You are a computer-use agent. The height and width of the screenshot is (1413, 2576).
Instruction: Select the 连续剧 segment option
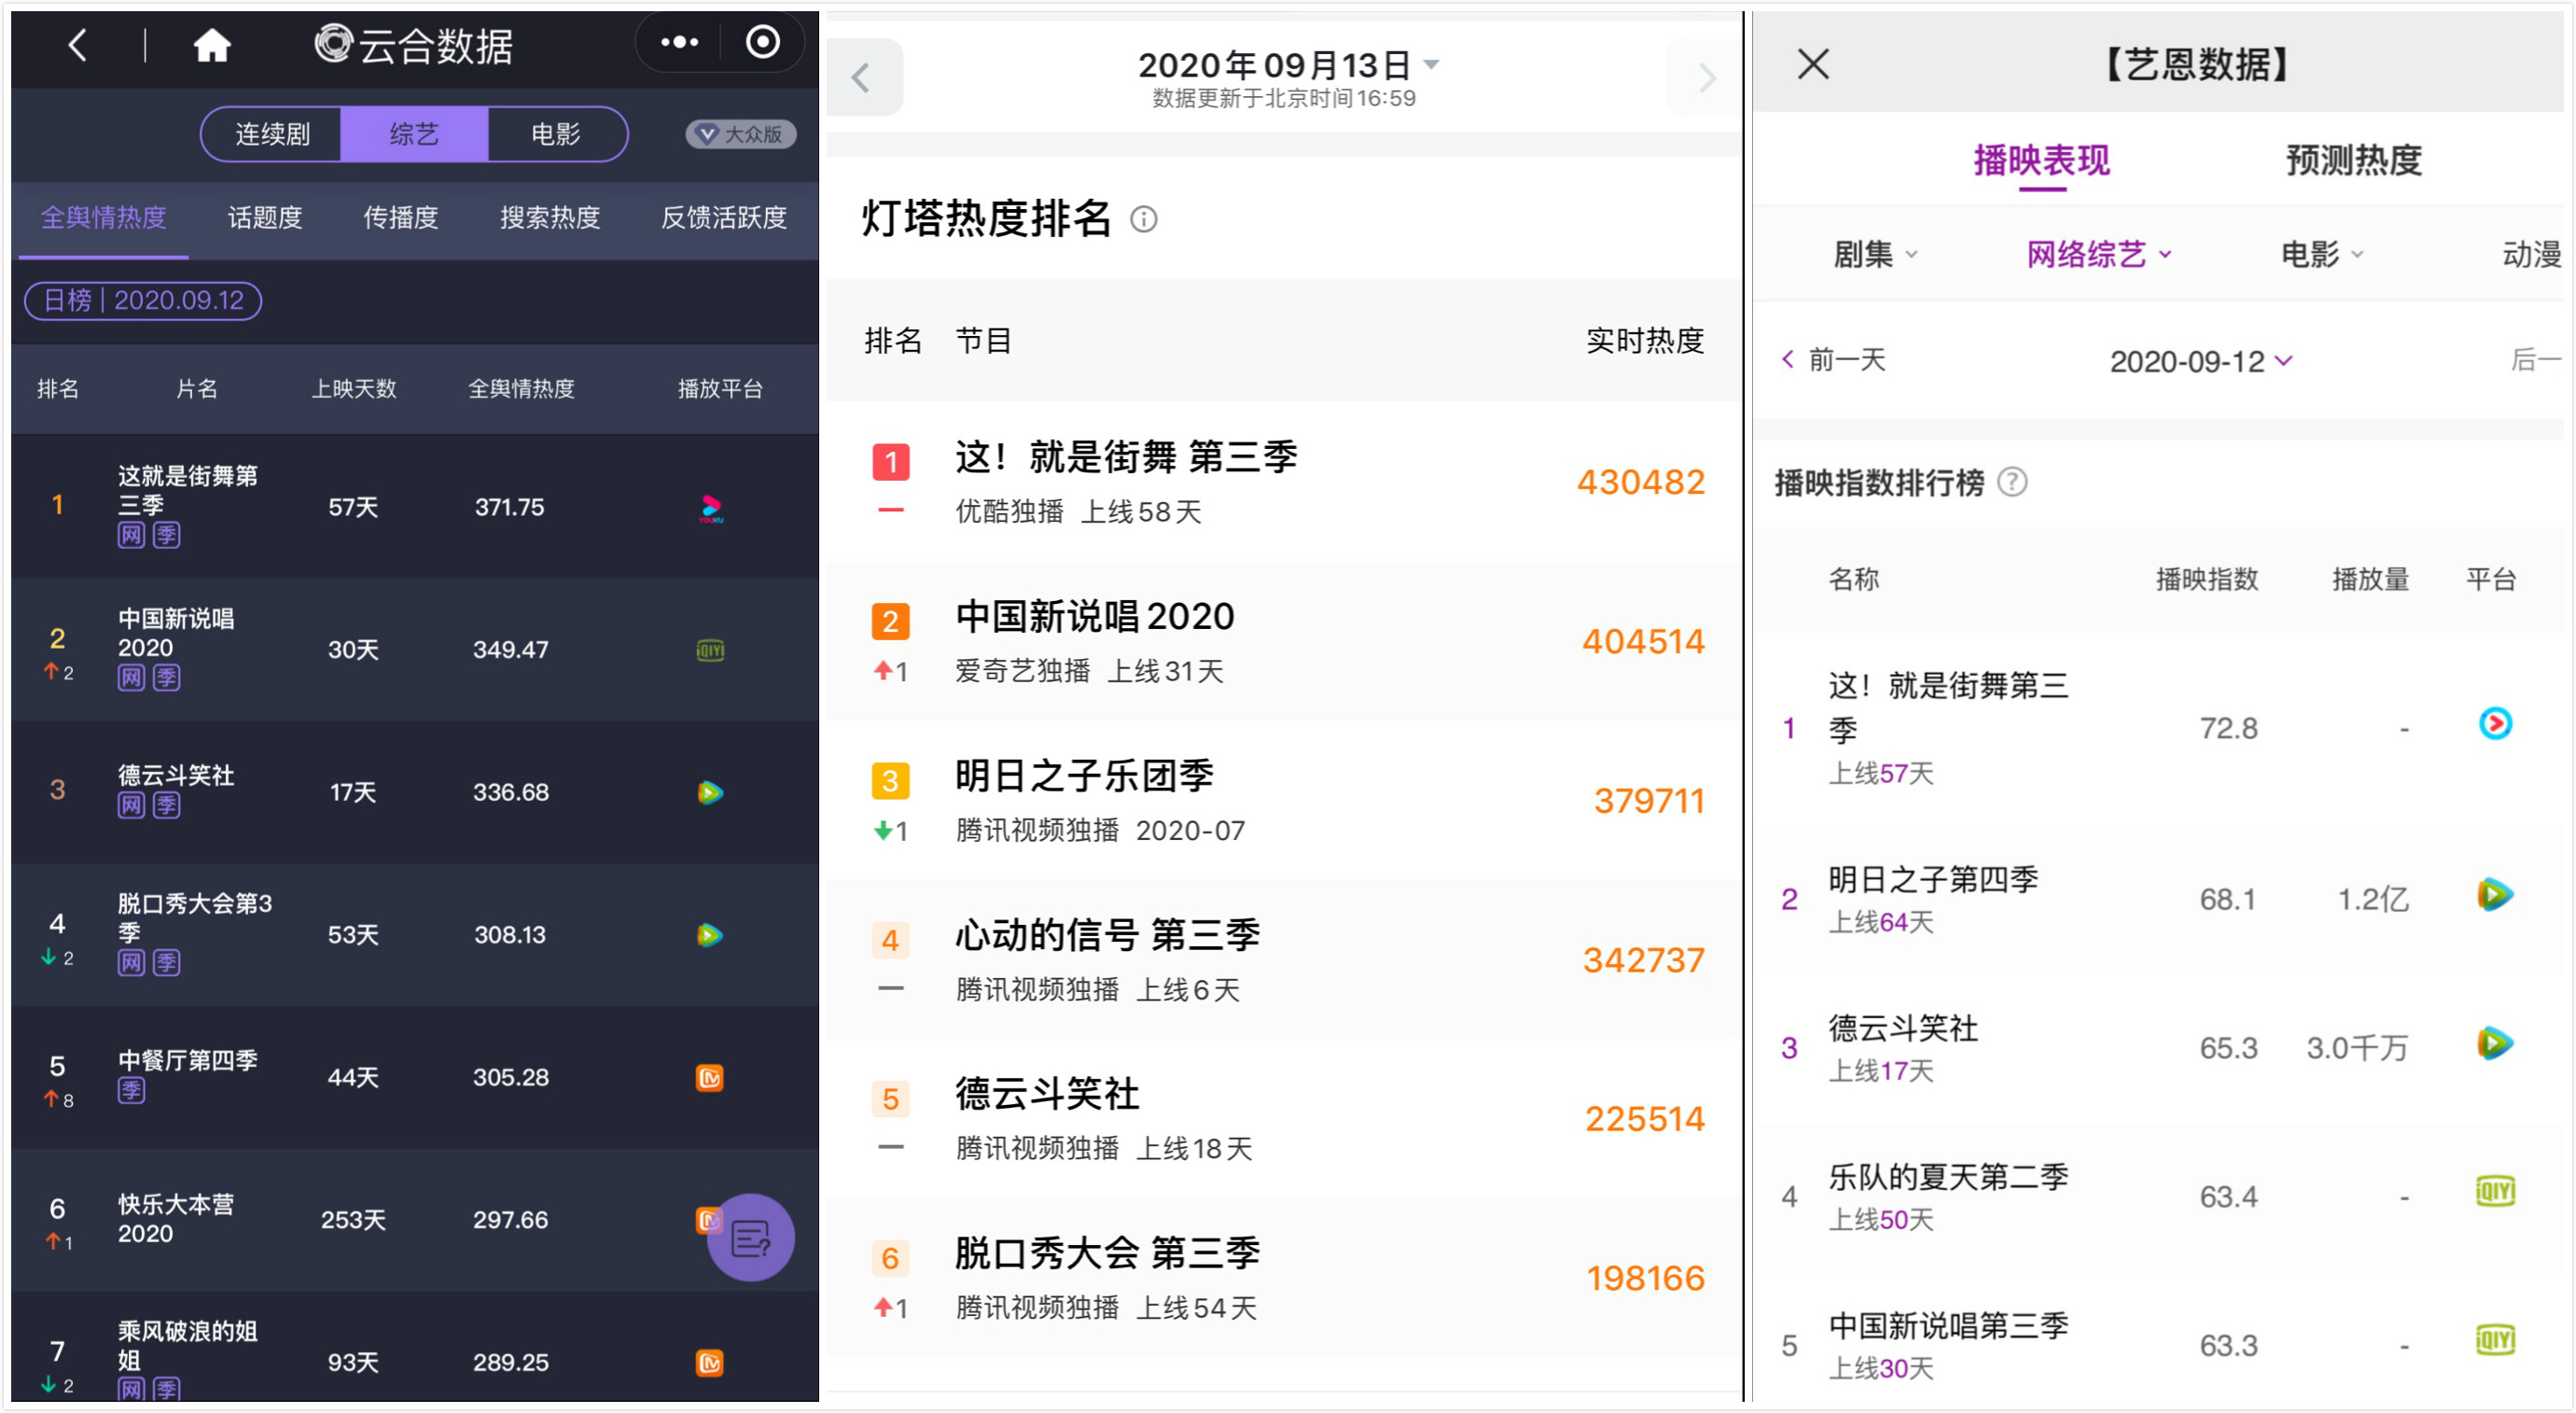[x=272, y=134]
